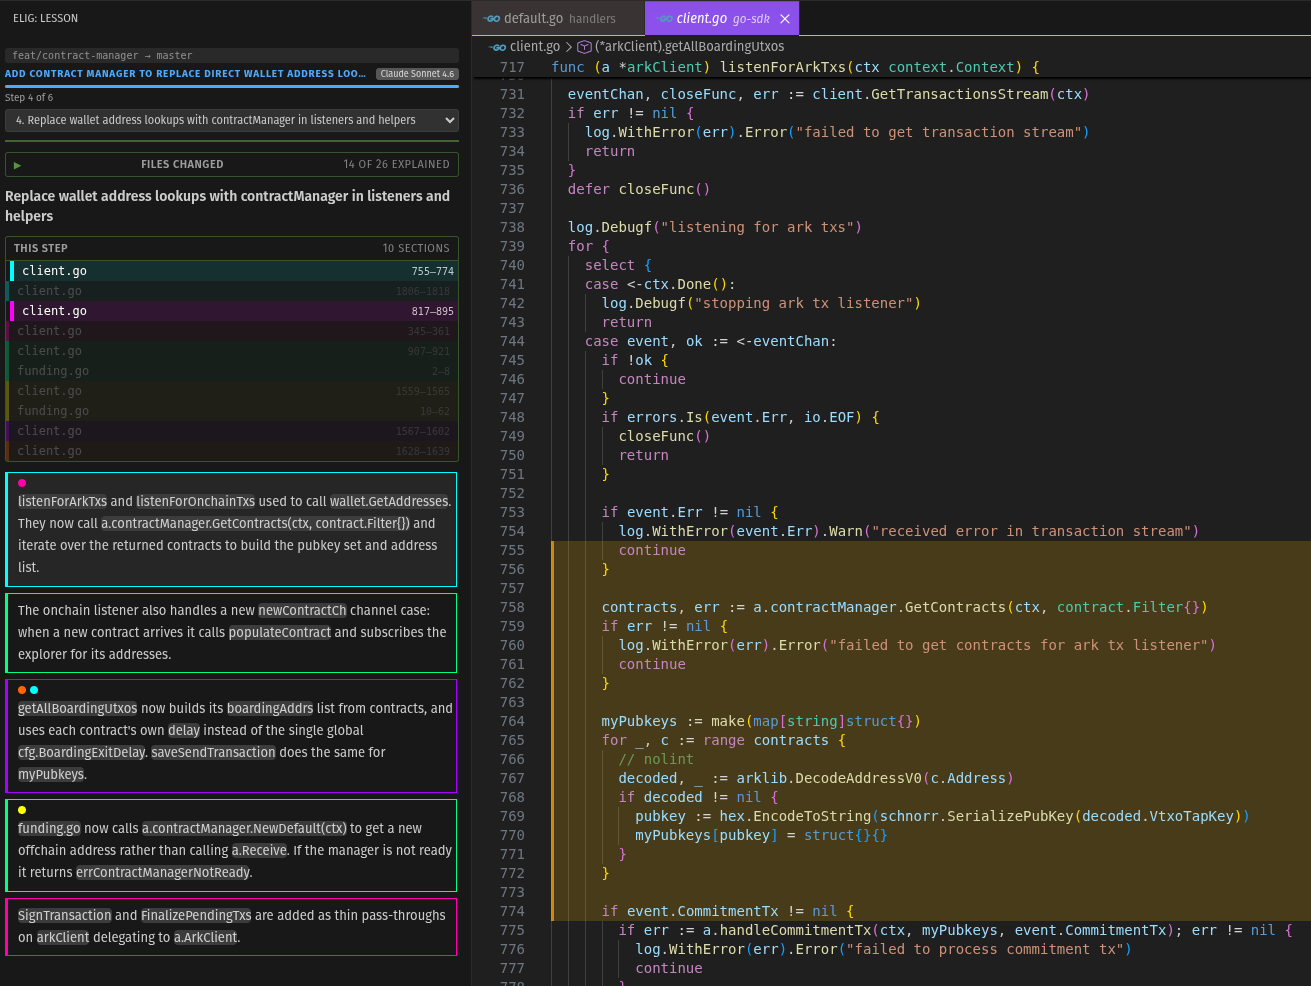The width and height of the screenshot is (1311, 986).
Task: Open the step 4 selector dropdown
Action: point(232,120)
